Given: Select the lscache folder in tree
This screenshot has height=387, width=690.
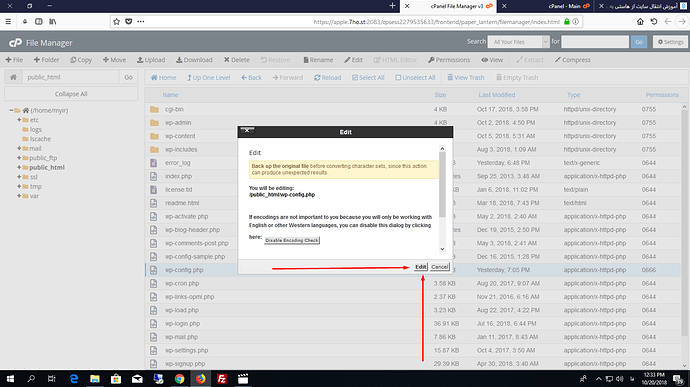Looking at the screenshot, I should click(40, 139).
